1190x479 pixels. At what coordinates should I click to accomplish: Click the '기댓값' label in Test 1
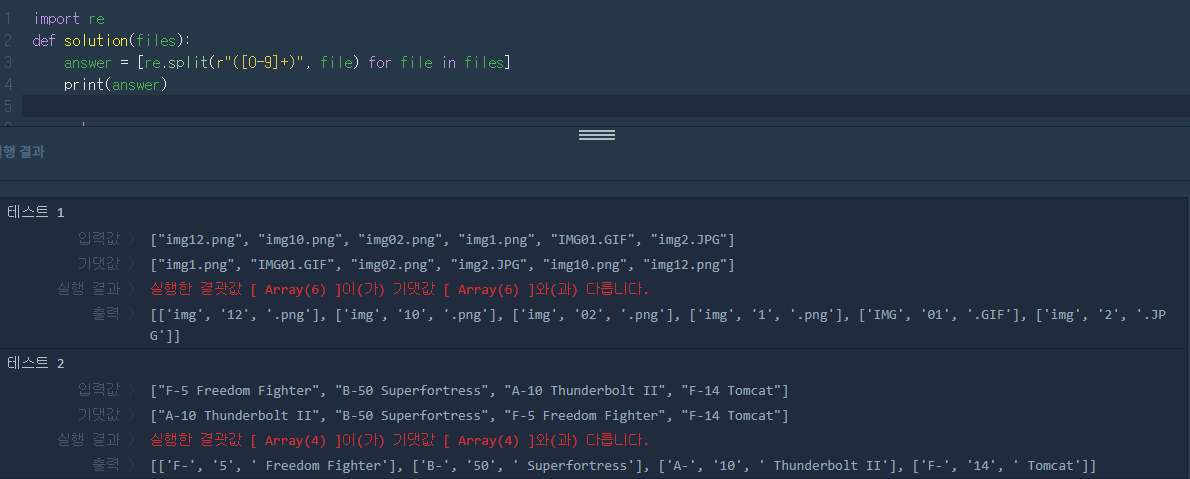pyautogui.click(x=99, y=264)
